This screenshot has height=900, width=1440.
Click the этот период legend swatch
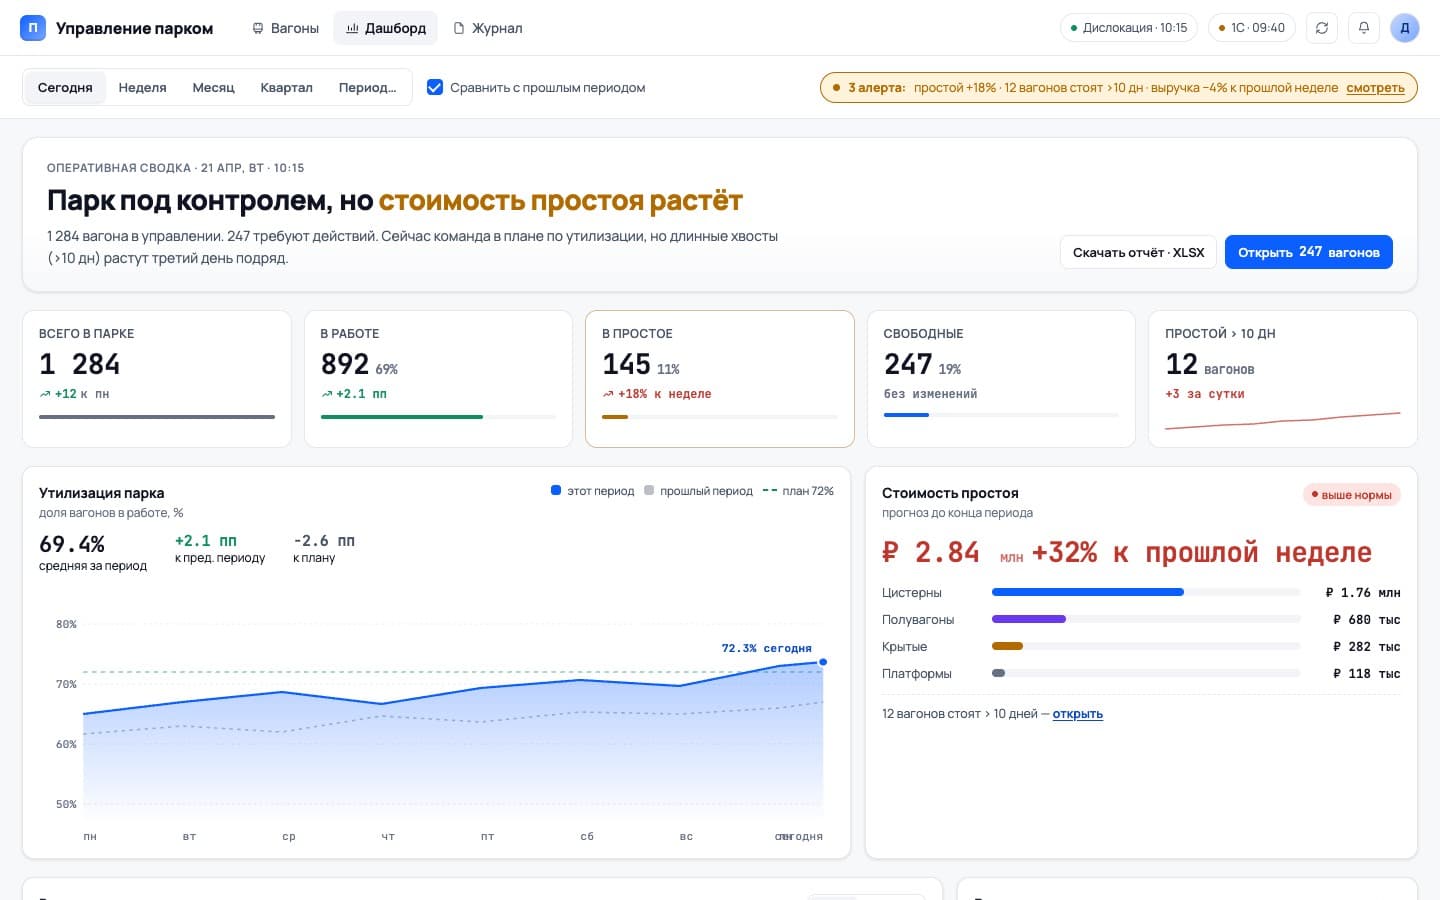[556, 491]
